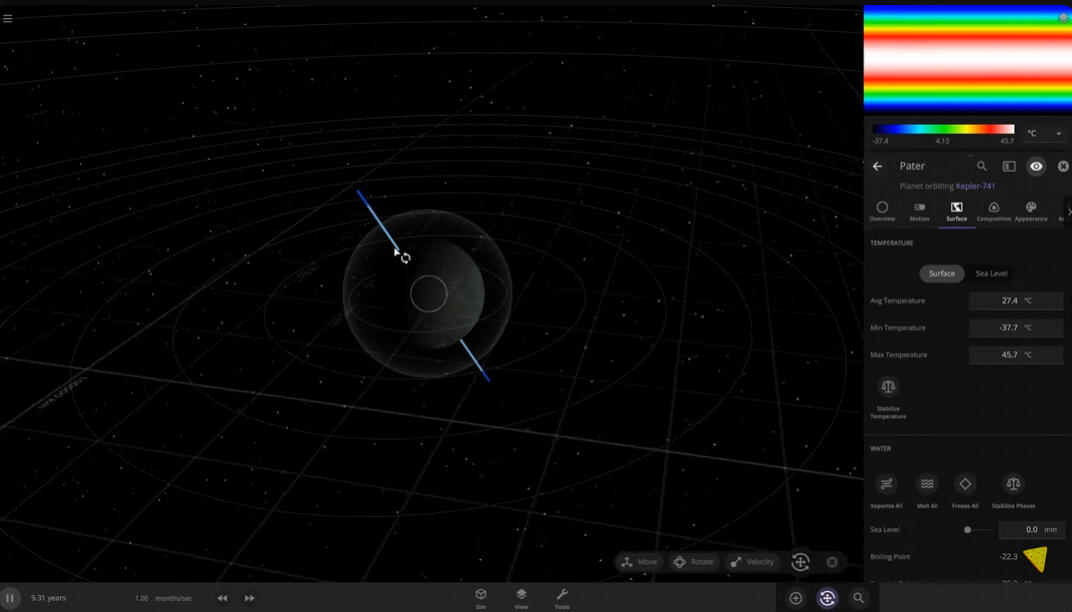Click the Sea Level slider handle
1072x612 pixels.
[967, 530]
